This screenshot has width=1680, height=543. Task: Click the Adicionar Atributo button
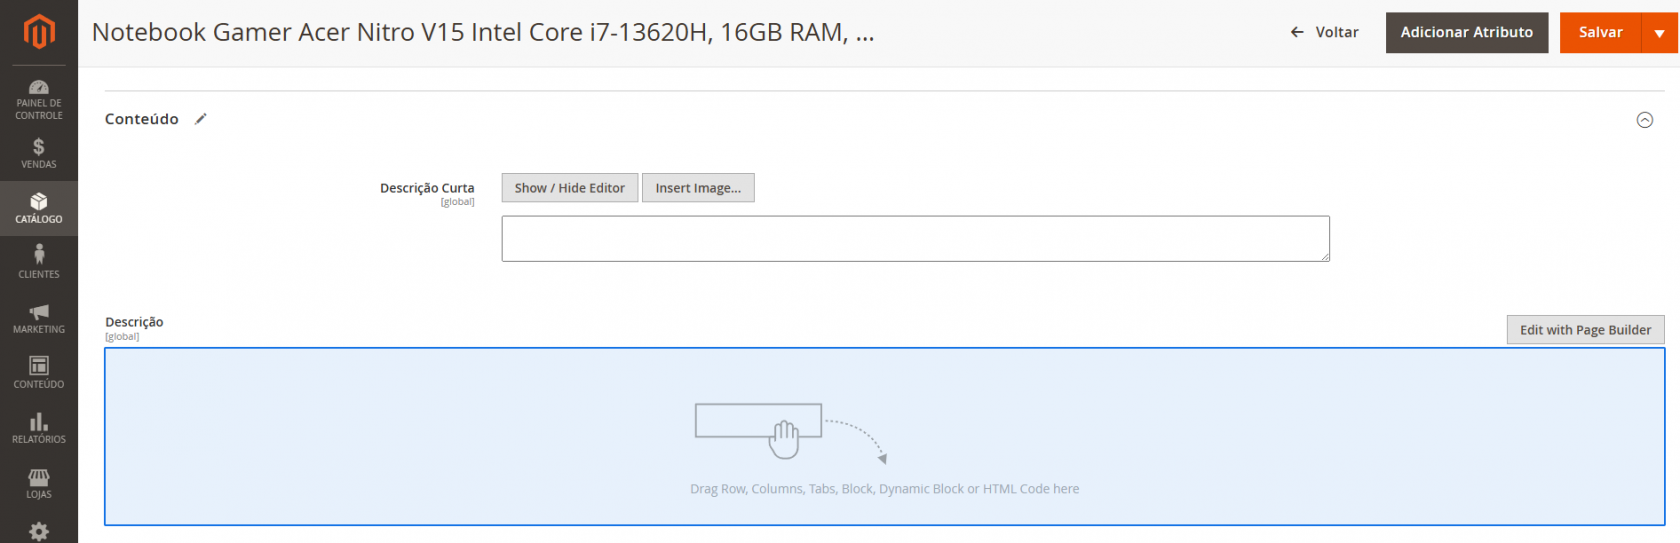pos(1466,33)
